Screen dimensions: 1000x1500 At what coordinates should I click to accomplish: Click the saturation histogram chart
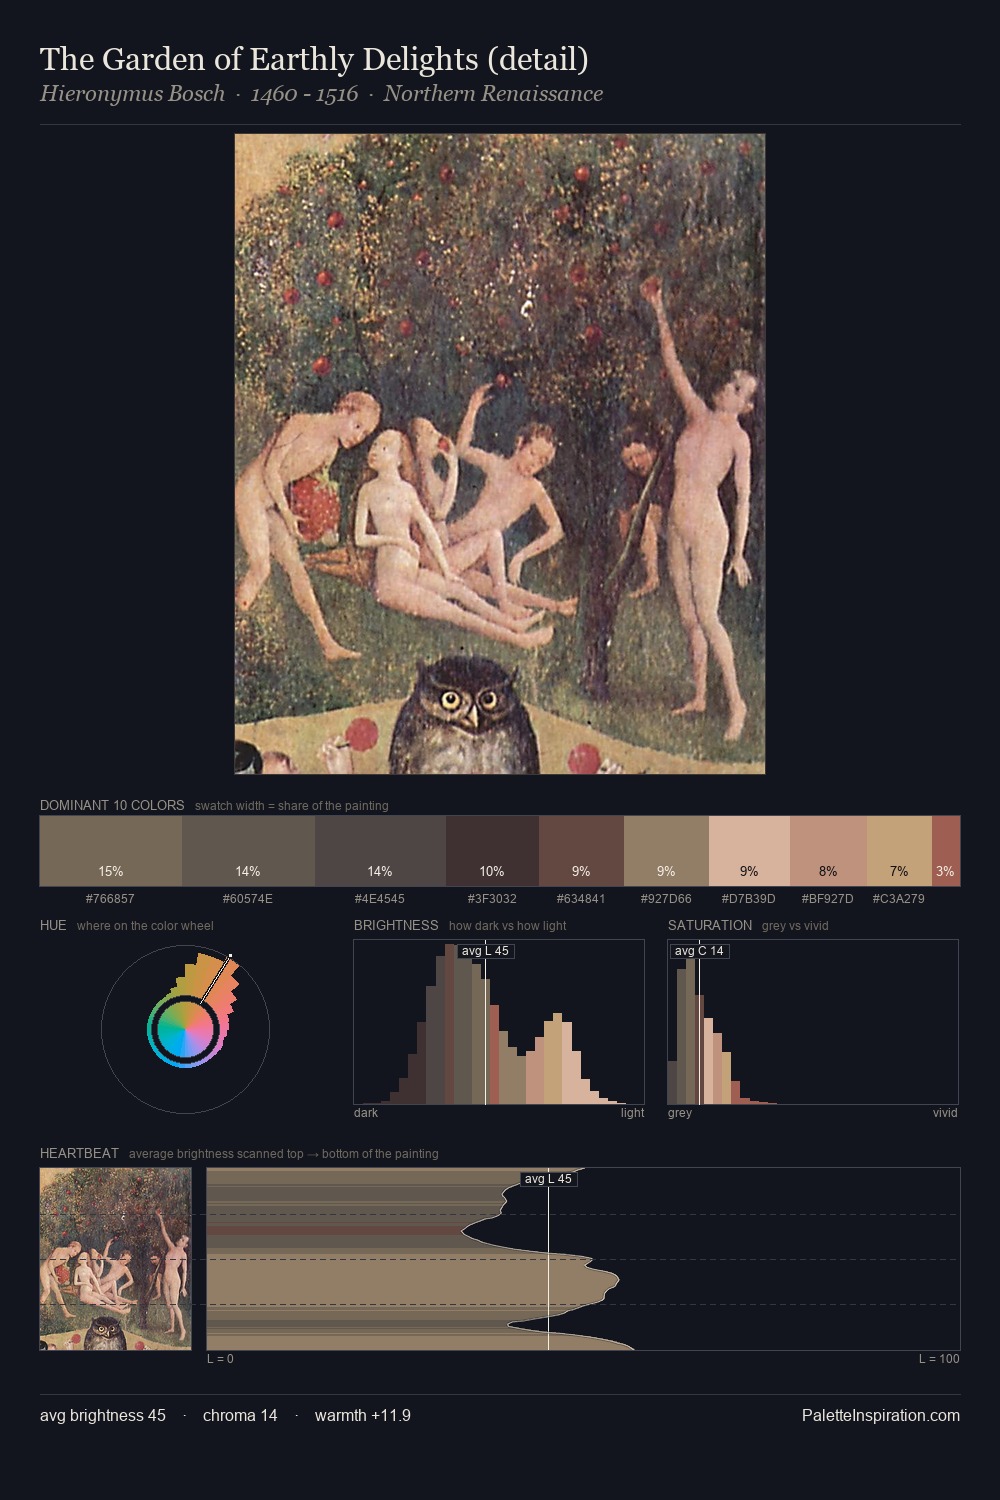pos(813,1022)
